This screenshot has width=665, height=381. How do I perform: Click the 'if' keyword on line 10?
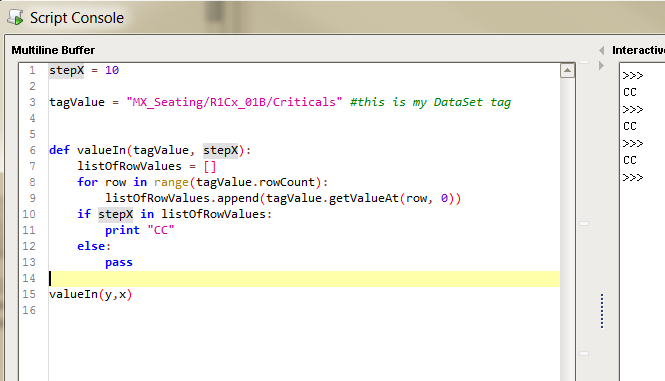(x=84, y=214)
